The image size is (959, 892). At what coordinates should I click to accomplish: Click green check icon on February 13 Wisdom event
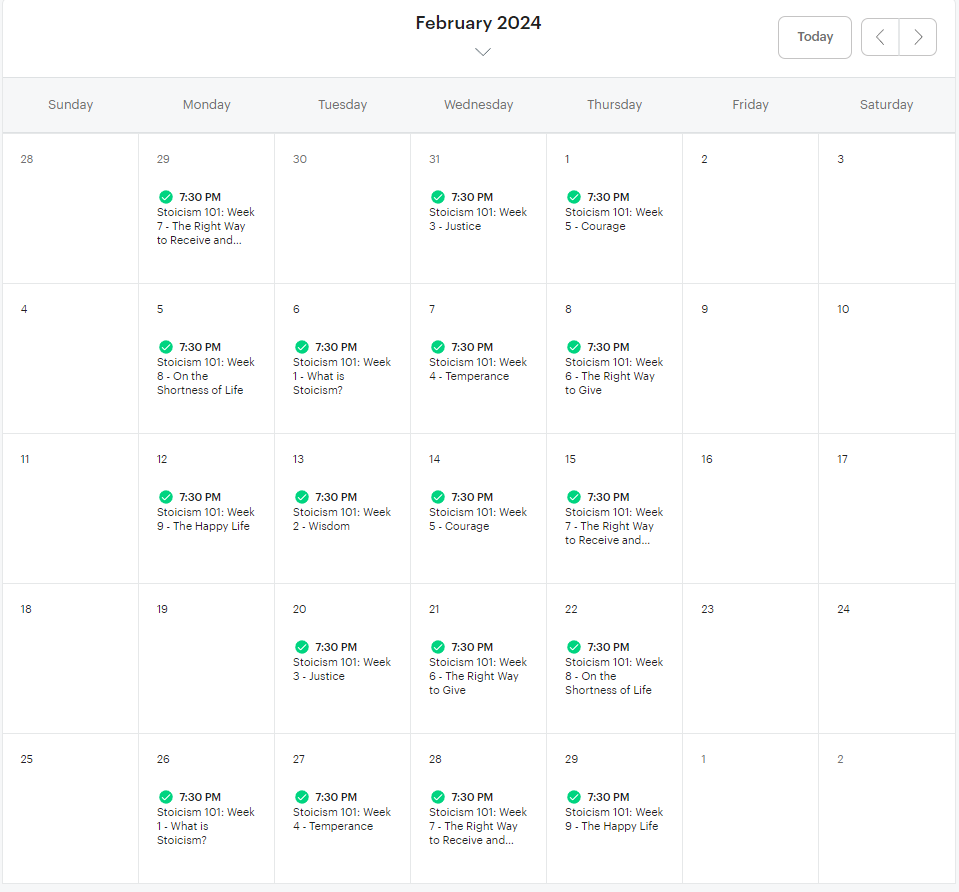[302, 497]
